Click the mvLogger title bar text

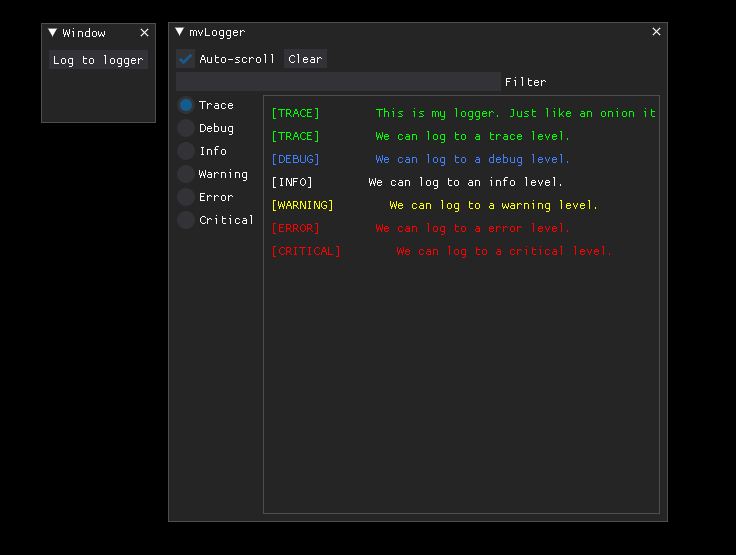[x=217, y=32]
